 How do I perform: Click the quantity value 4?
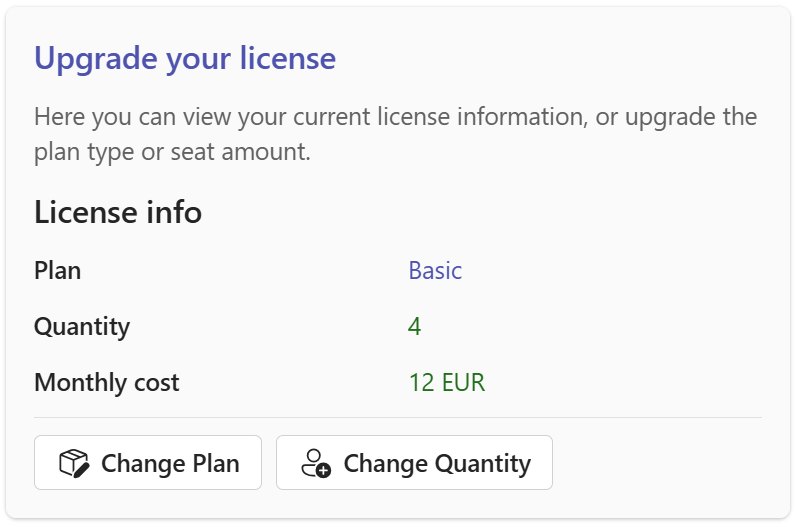point(415,327)
